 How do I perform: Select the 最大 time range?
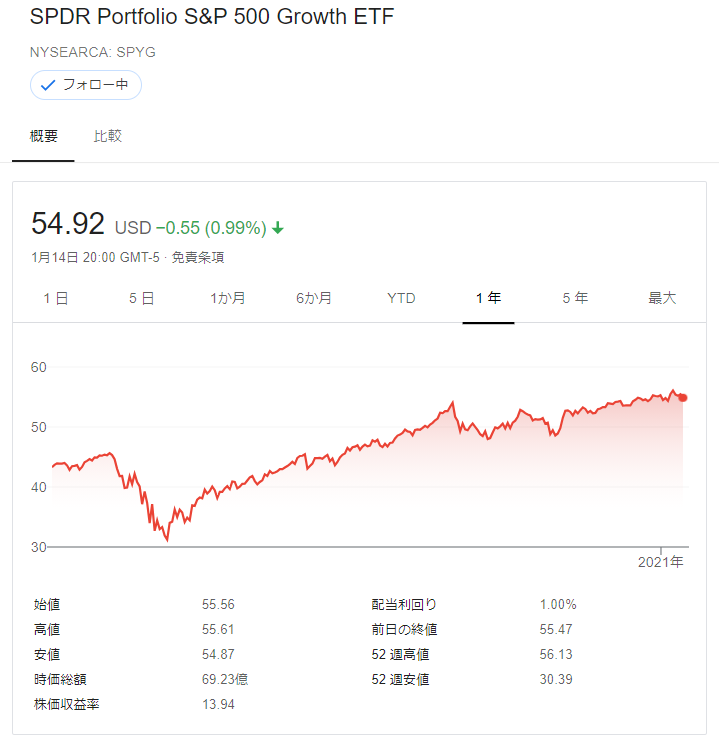pyautogui.click(x=662, y=298)
